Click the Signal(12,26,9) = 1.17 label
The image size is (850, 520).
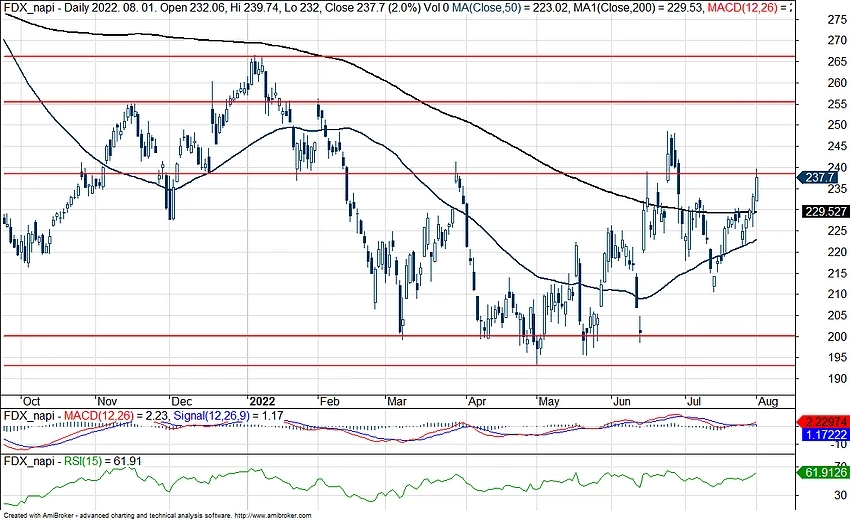tap(228, 416)
